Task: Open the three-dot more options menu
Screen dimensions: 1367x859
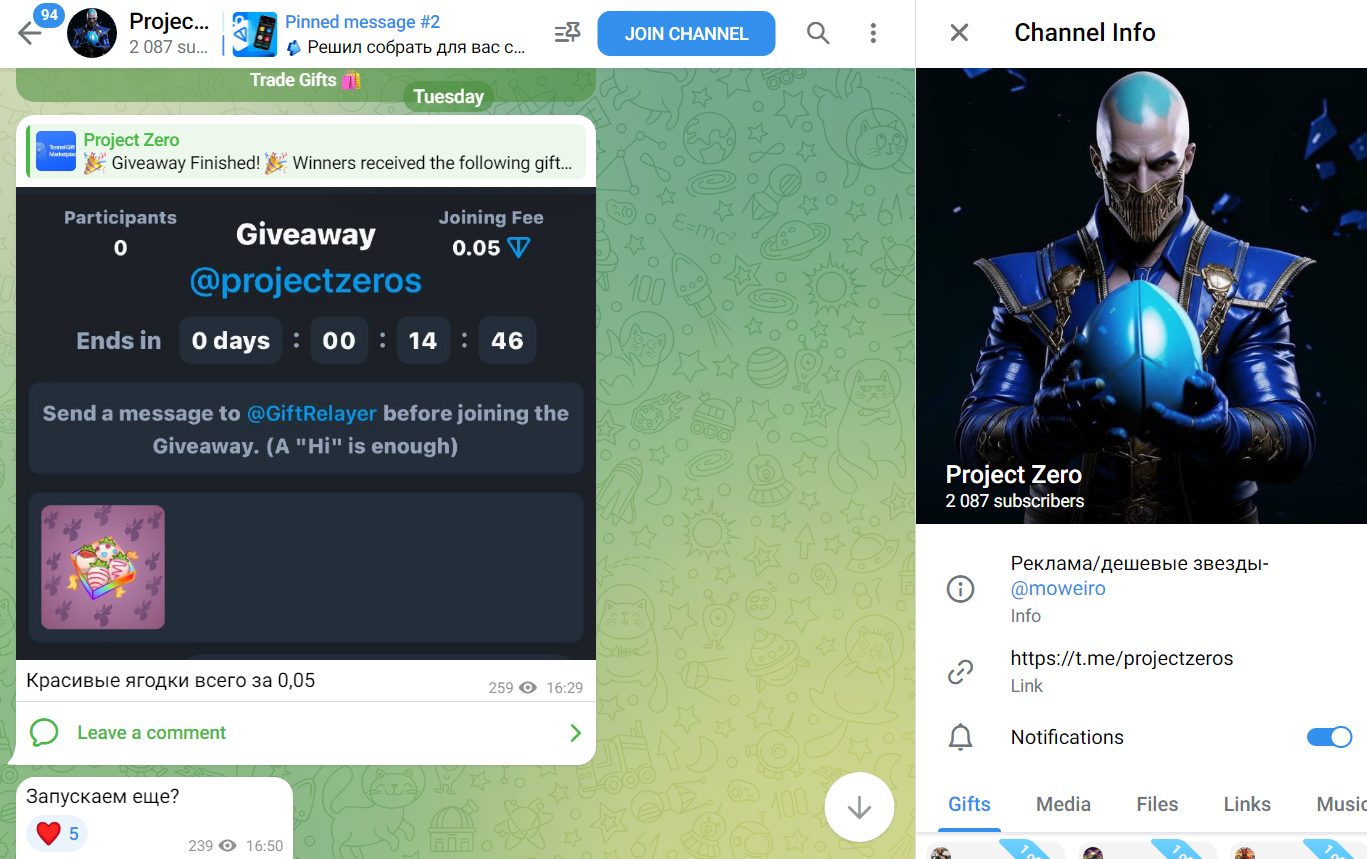Action: pyautogui.click(x=873, y=34)
